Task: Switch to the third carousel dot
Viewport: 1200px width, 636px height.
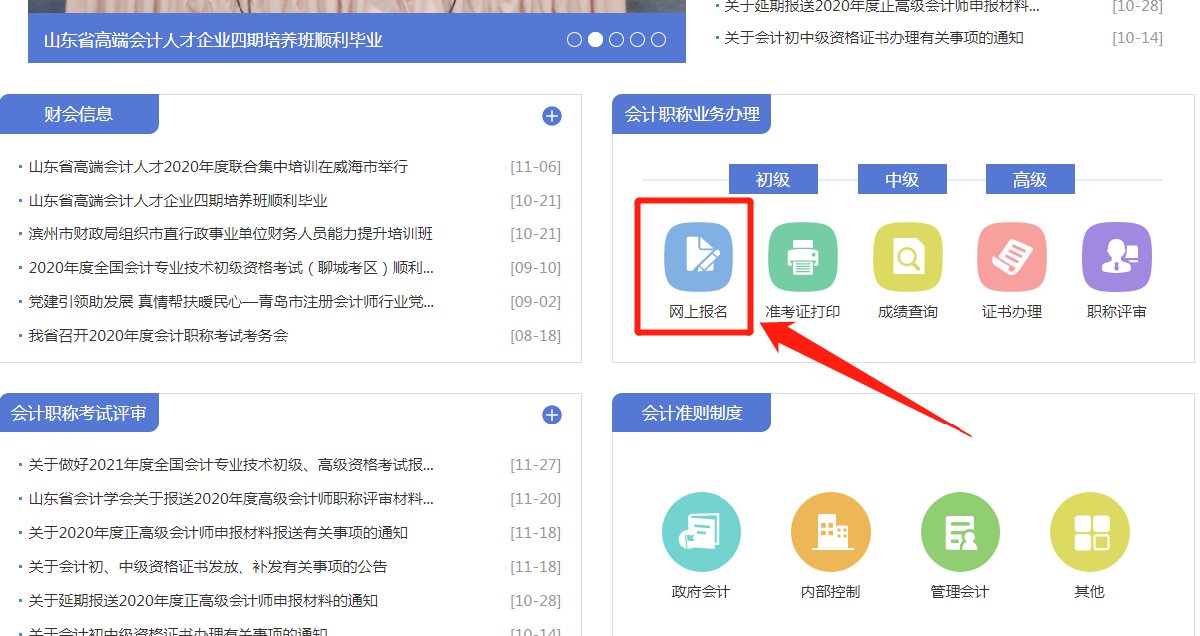Action: click(x=616, y=40)
